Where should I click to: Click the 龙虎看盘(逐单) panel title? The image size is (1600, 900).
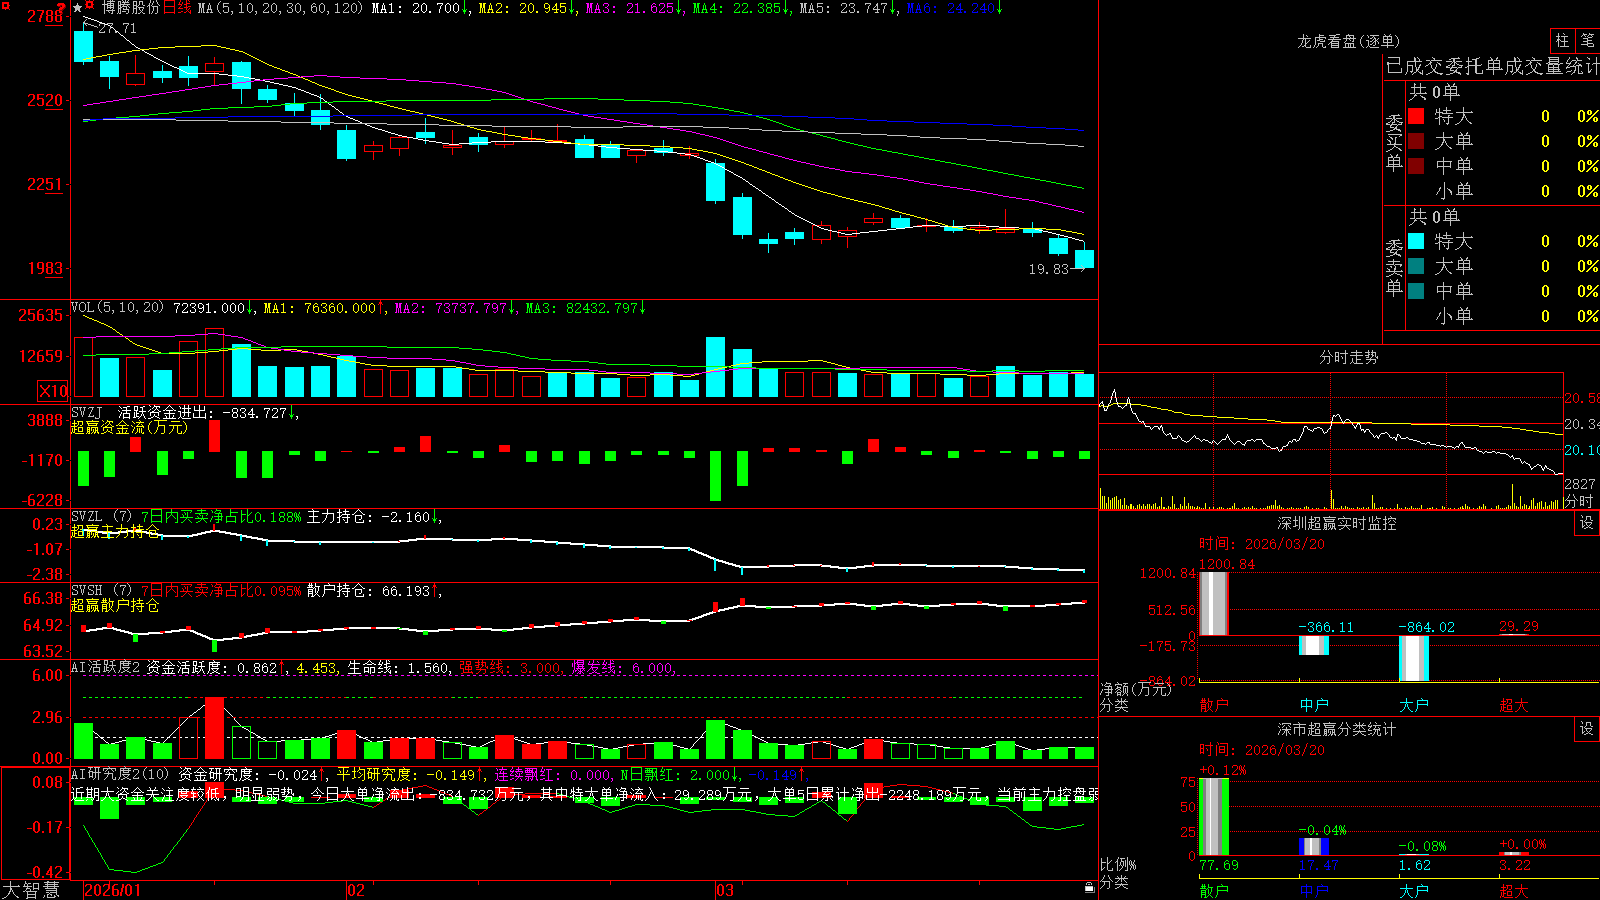(1348, 41)
